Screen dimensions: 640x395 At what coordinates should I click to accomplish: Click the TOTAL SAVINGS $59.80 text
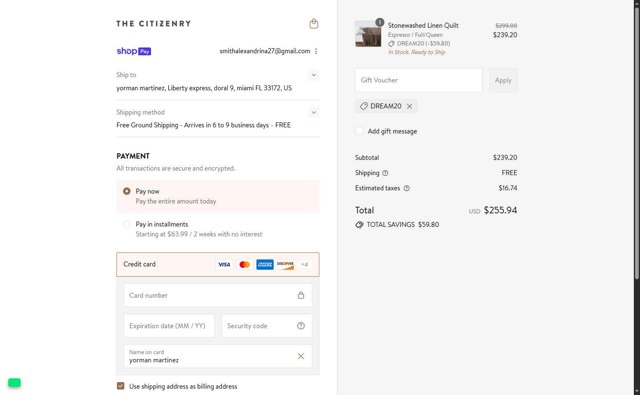point(403,224)
